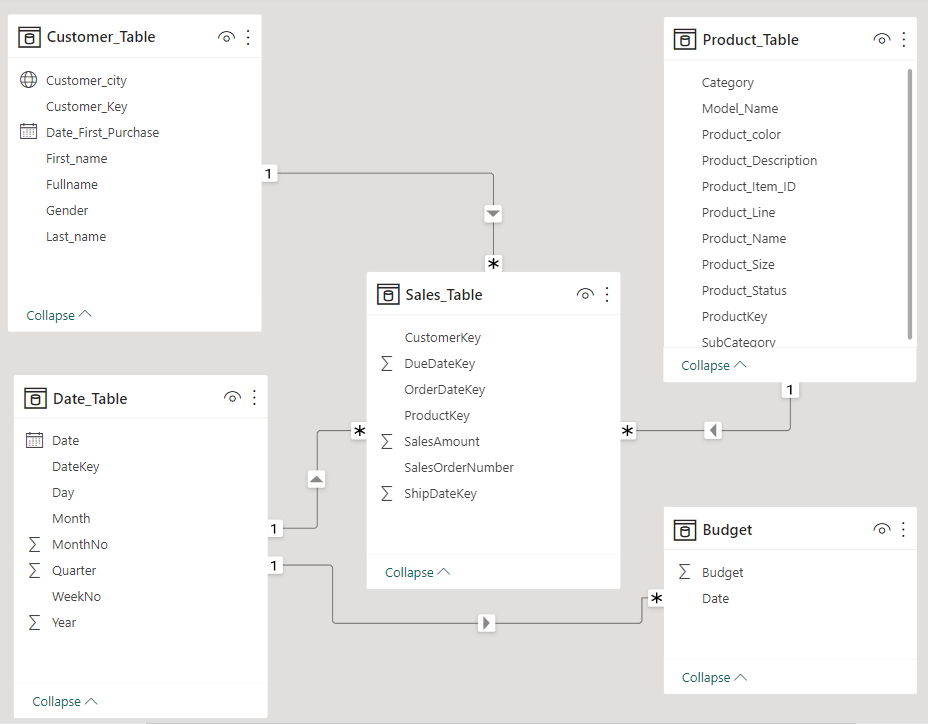This screenshot has height=724, width=928.
Task: Select Date to Budget relationship direction arrow
Action: pyautogui.click(x=486, y=623)
